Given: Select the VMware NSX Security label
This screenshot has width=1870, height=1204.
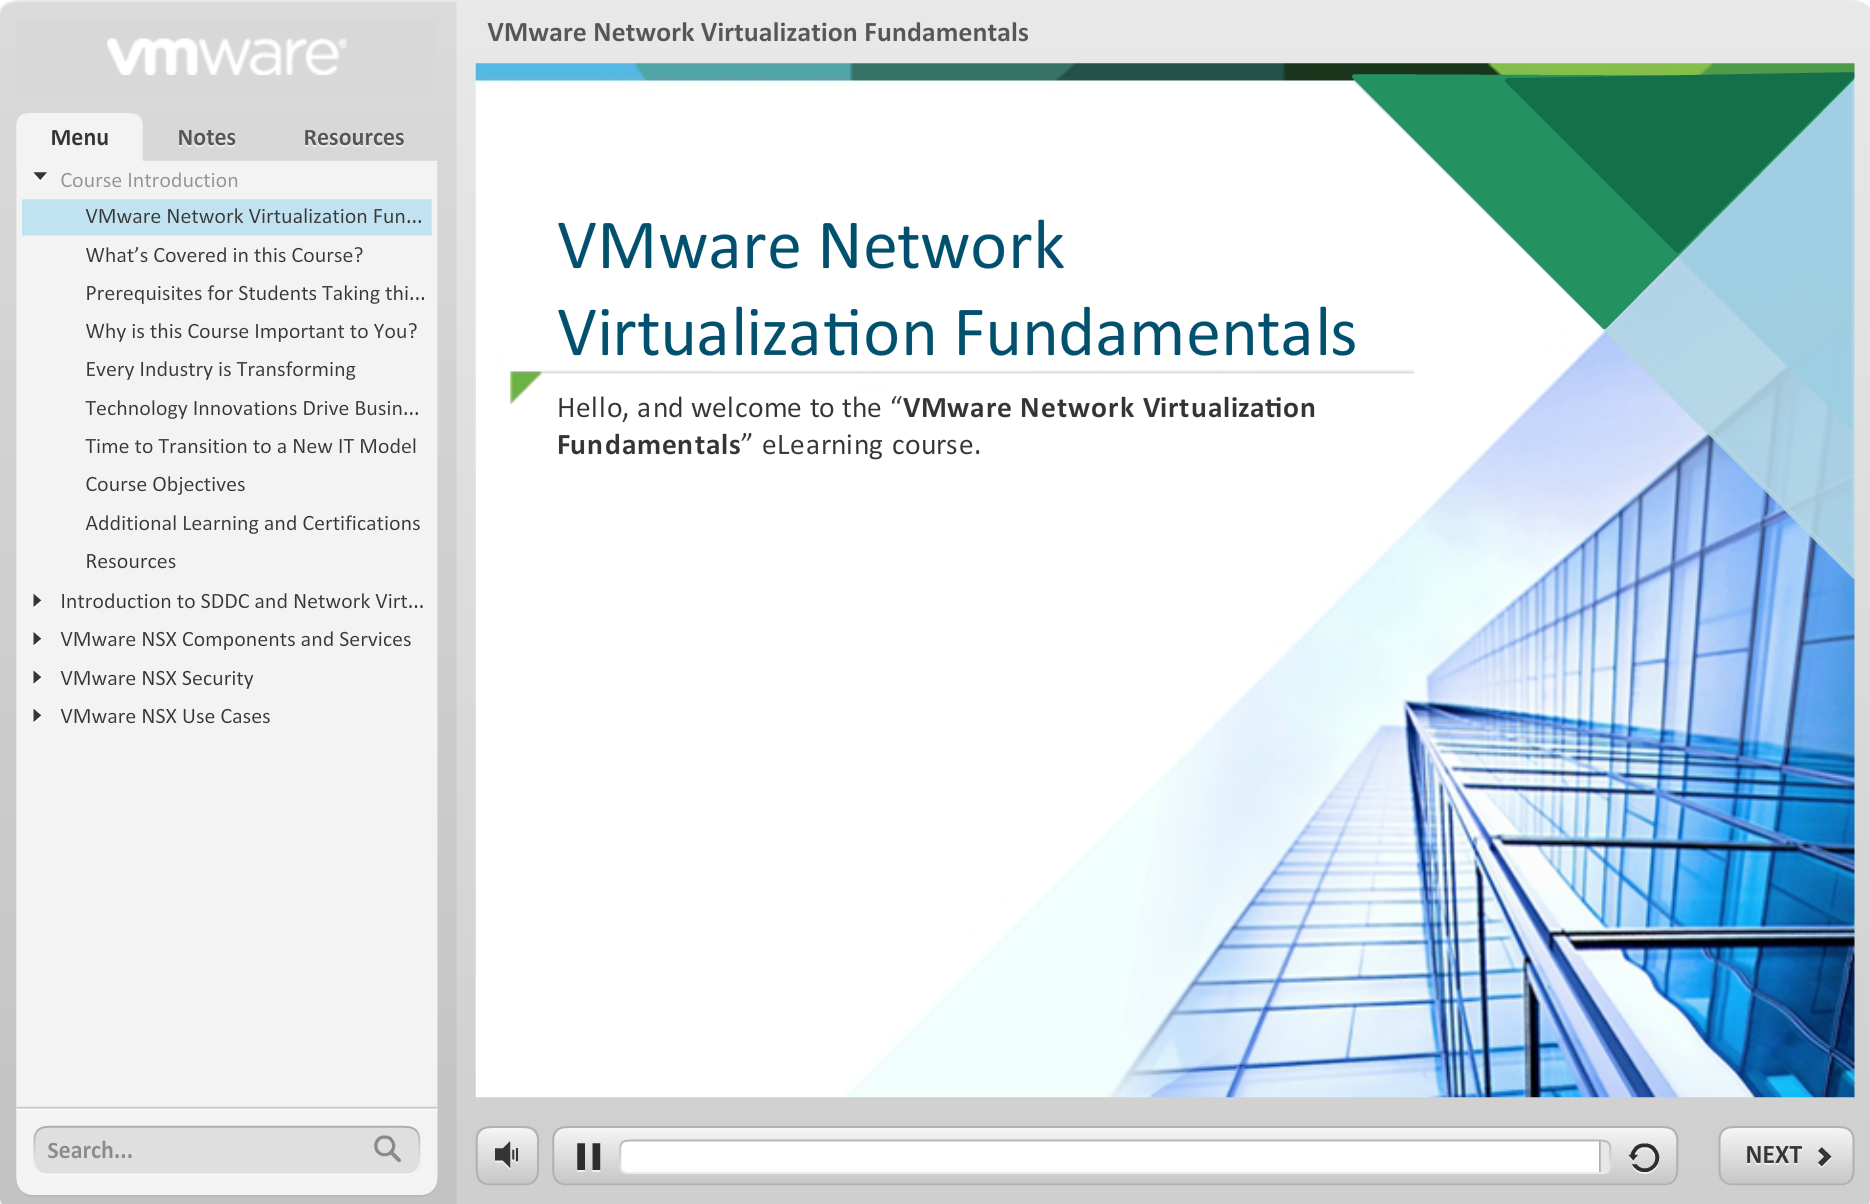Looking at the screenshot, I should (x=157, y=678).
